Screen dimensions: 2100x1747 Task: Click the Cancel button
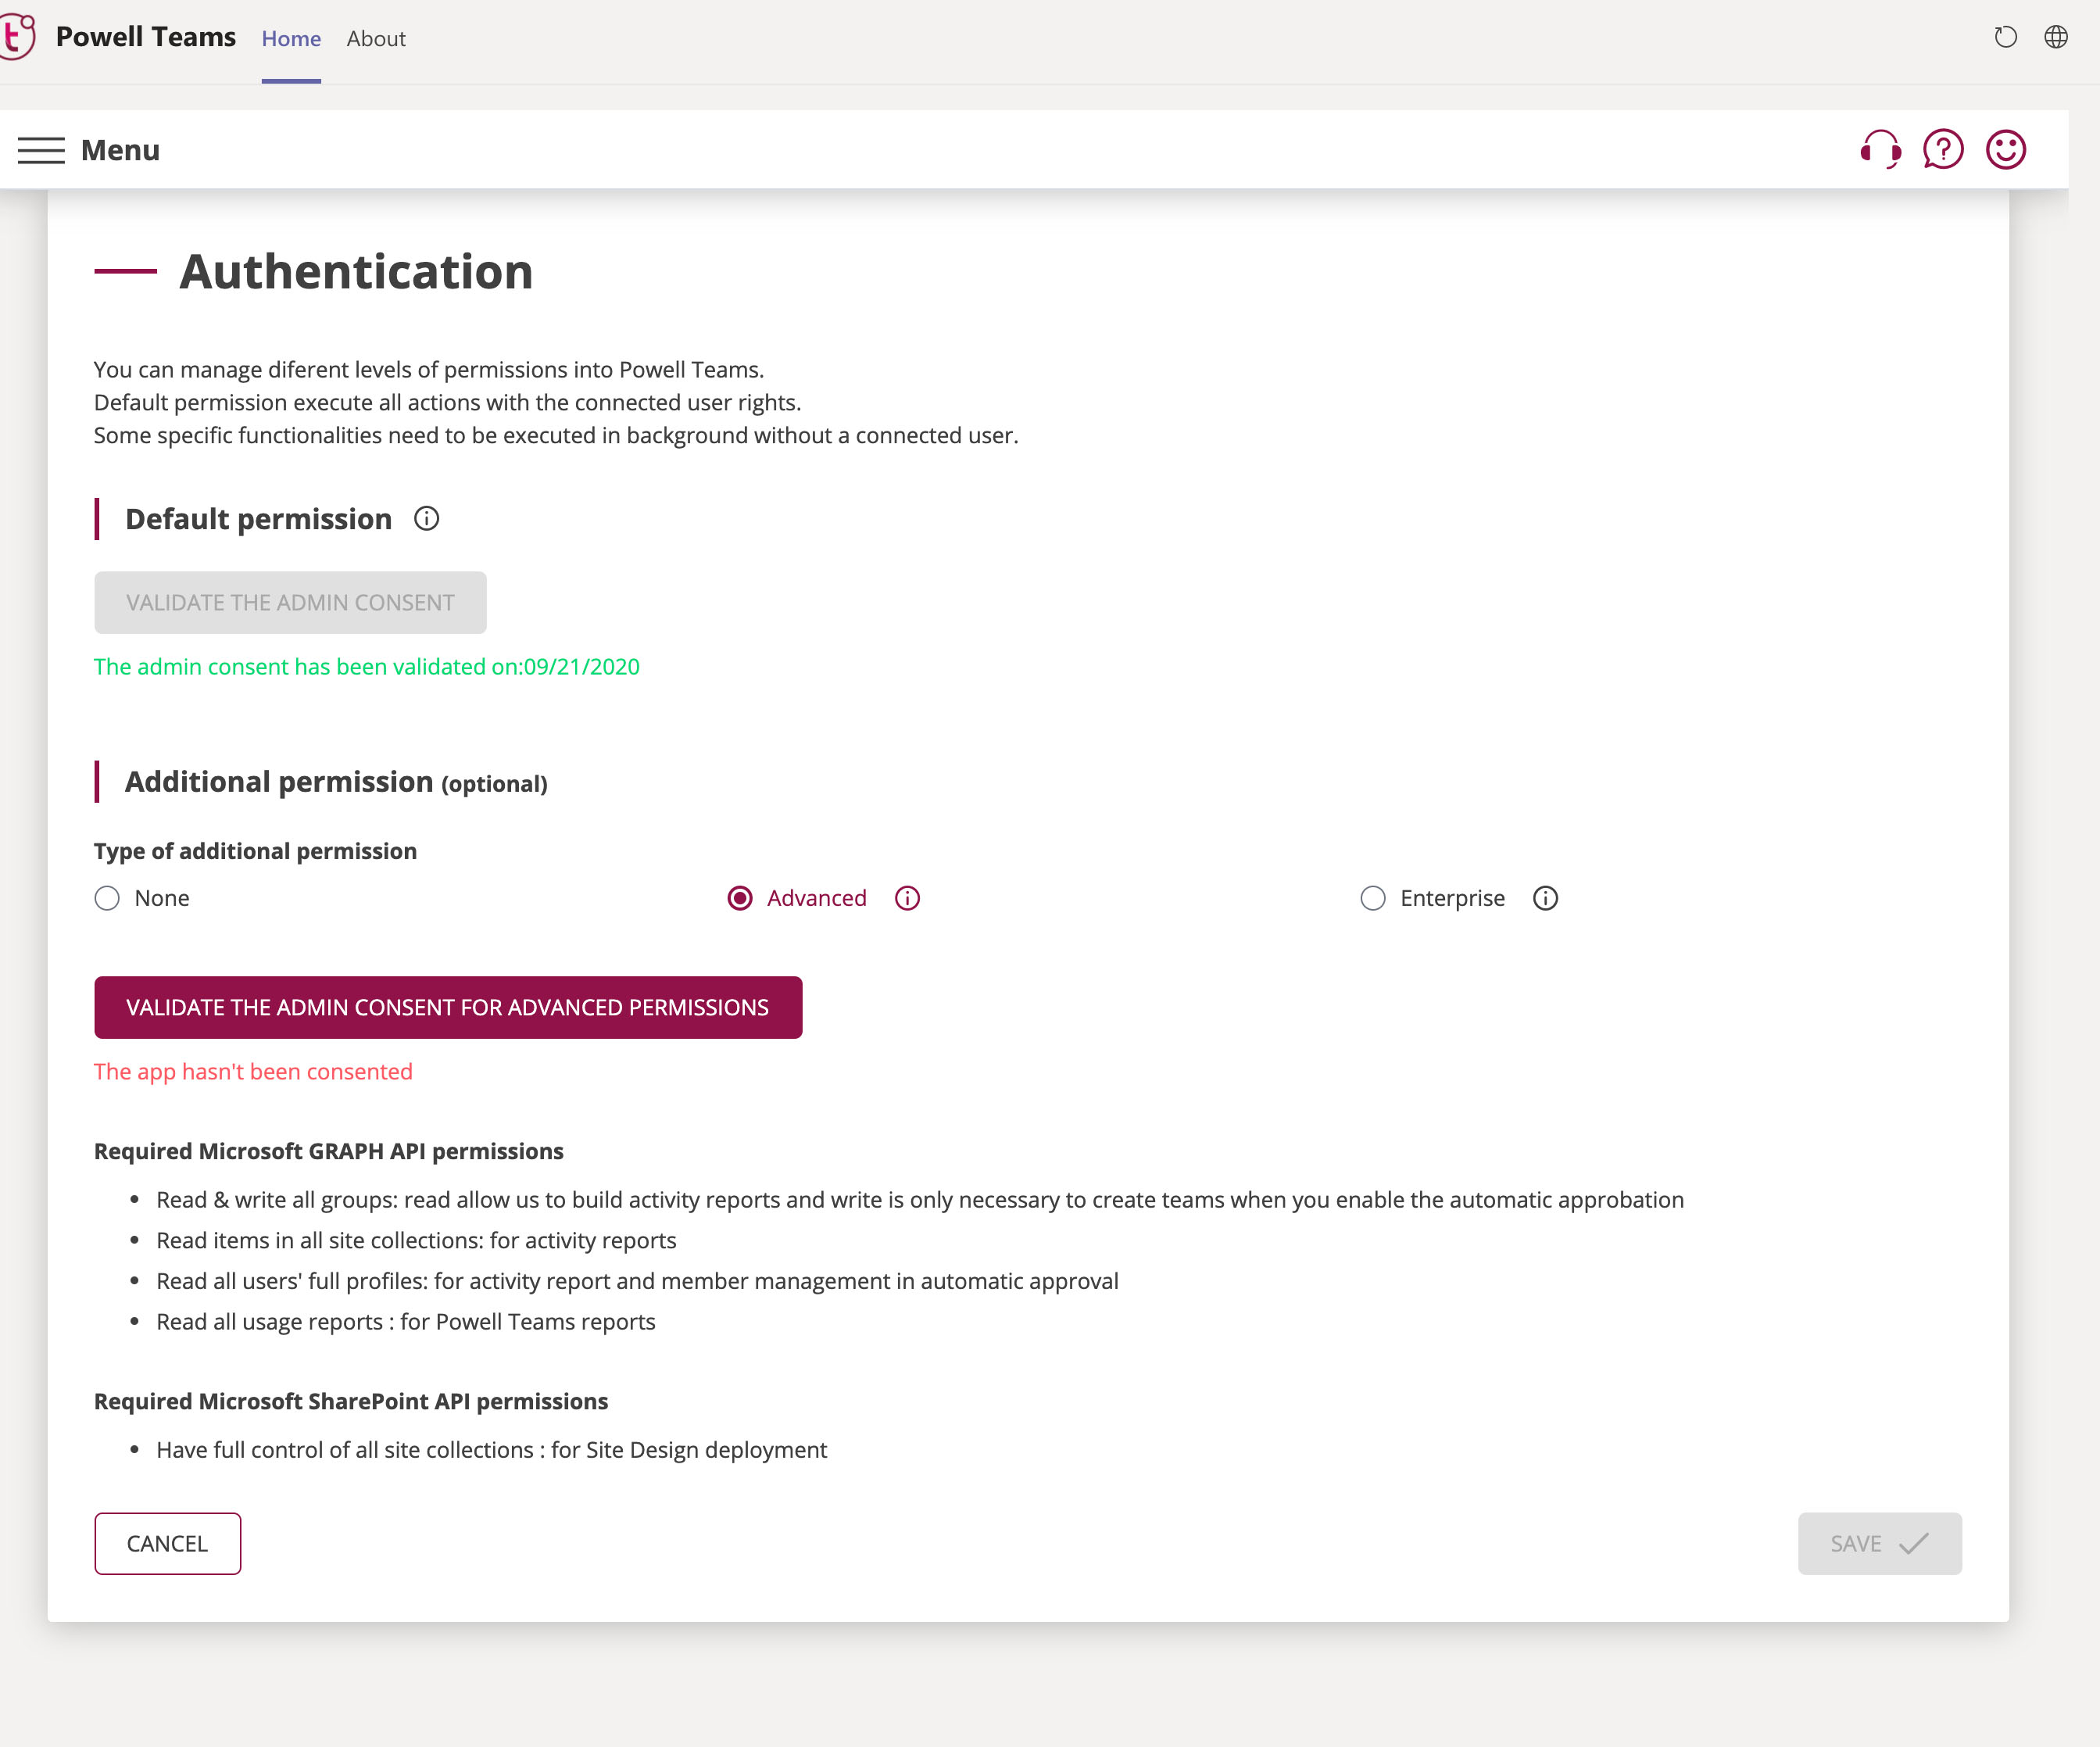pyautogui.click(x=168, y=1543)
